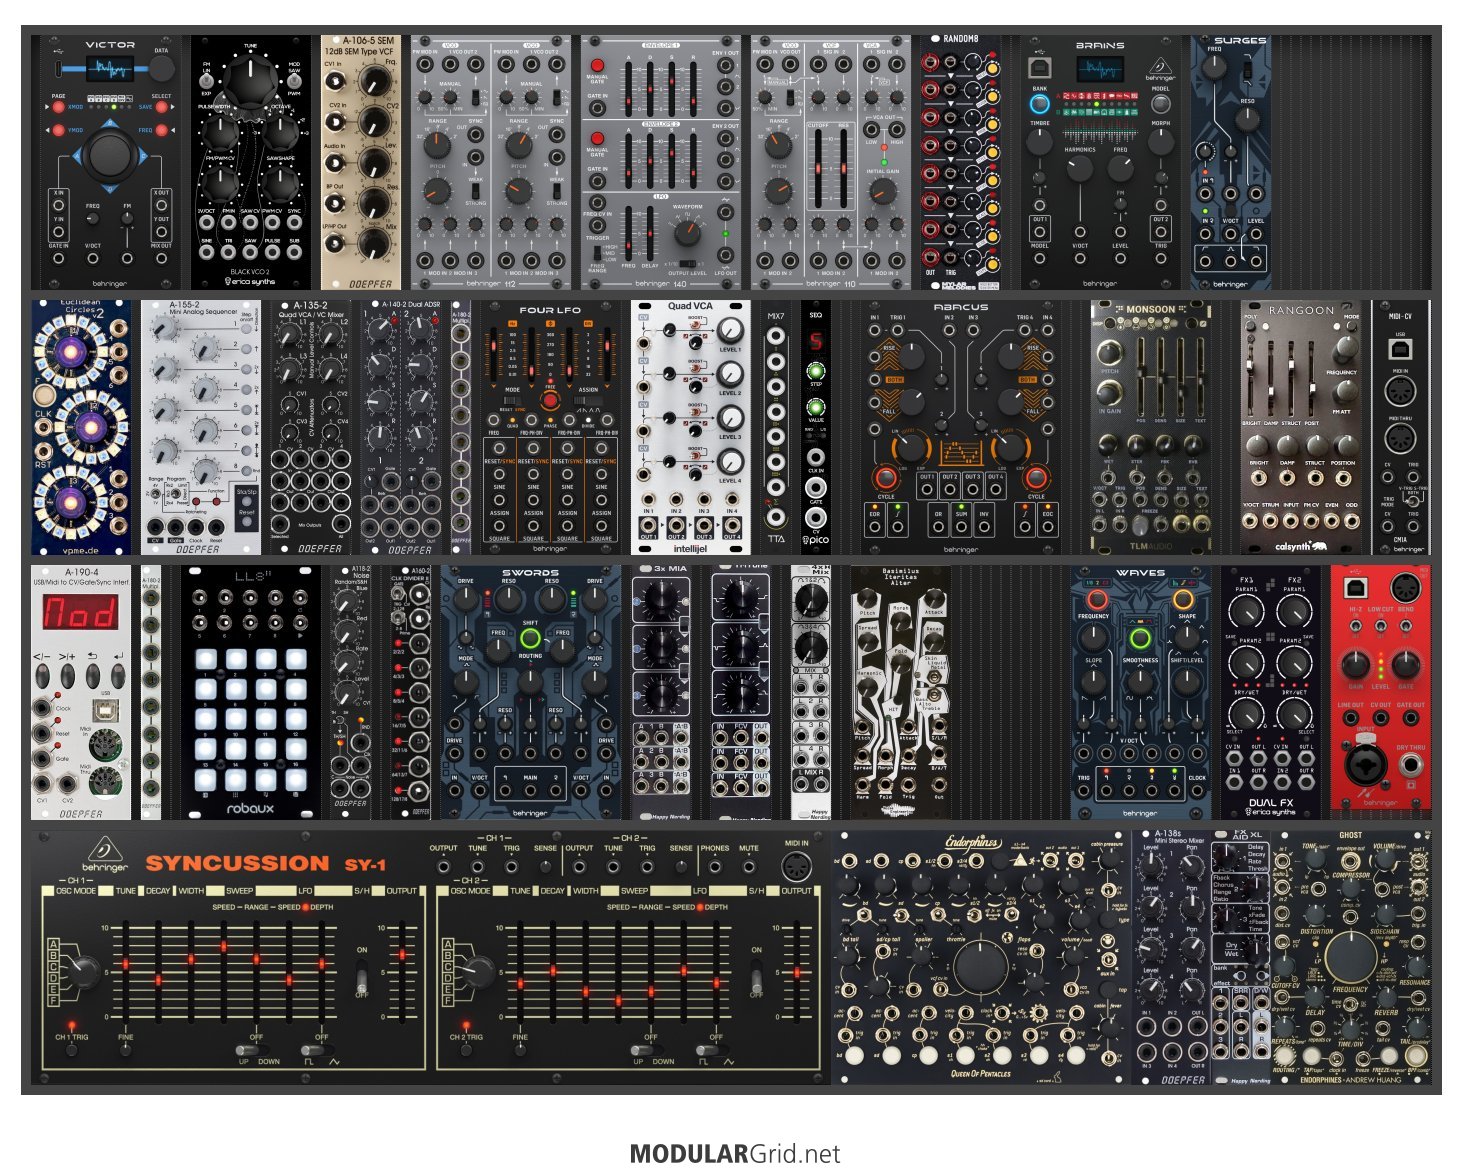Click the L1 knob on A-135-2 mixer

point(291,336)
